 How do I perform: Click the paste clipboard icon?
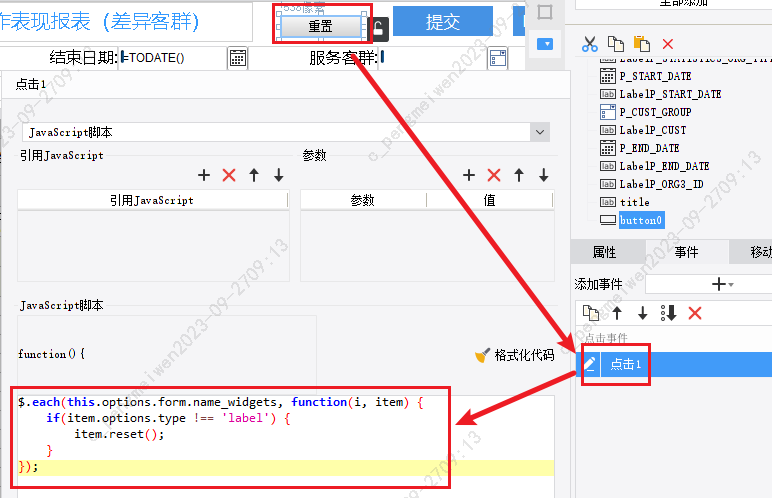pos(642,44)
